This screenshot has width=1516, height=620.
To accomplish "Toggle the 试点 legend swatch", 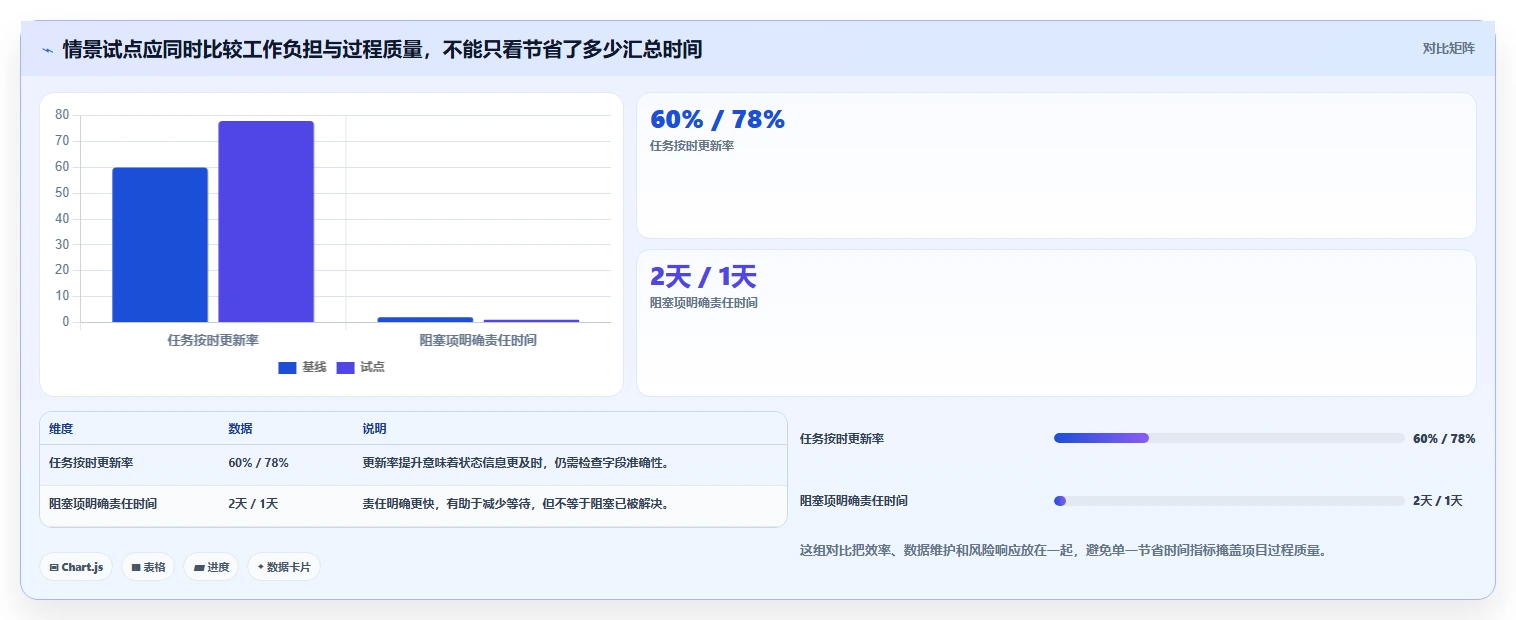I will click(345, 368).
